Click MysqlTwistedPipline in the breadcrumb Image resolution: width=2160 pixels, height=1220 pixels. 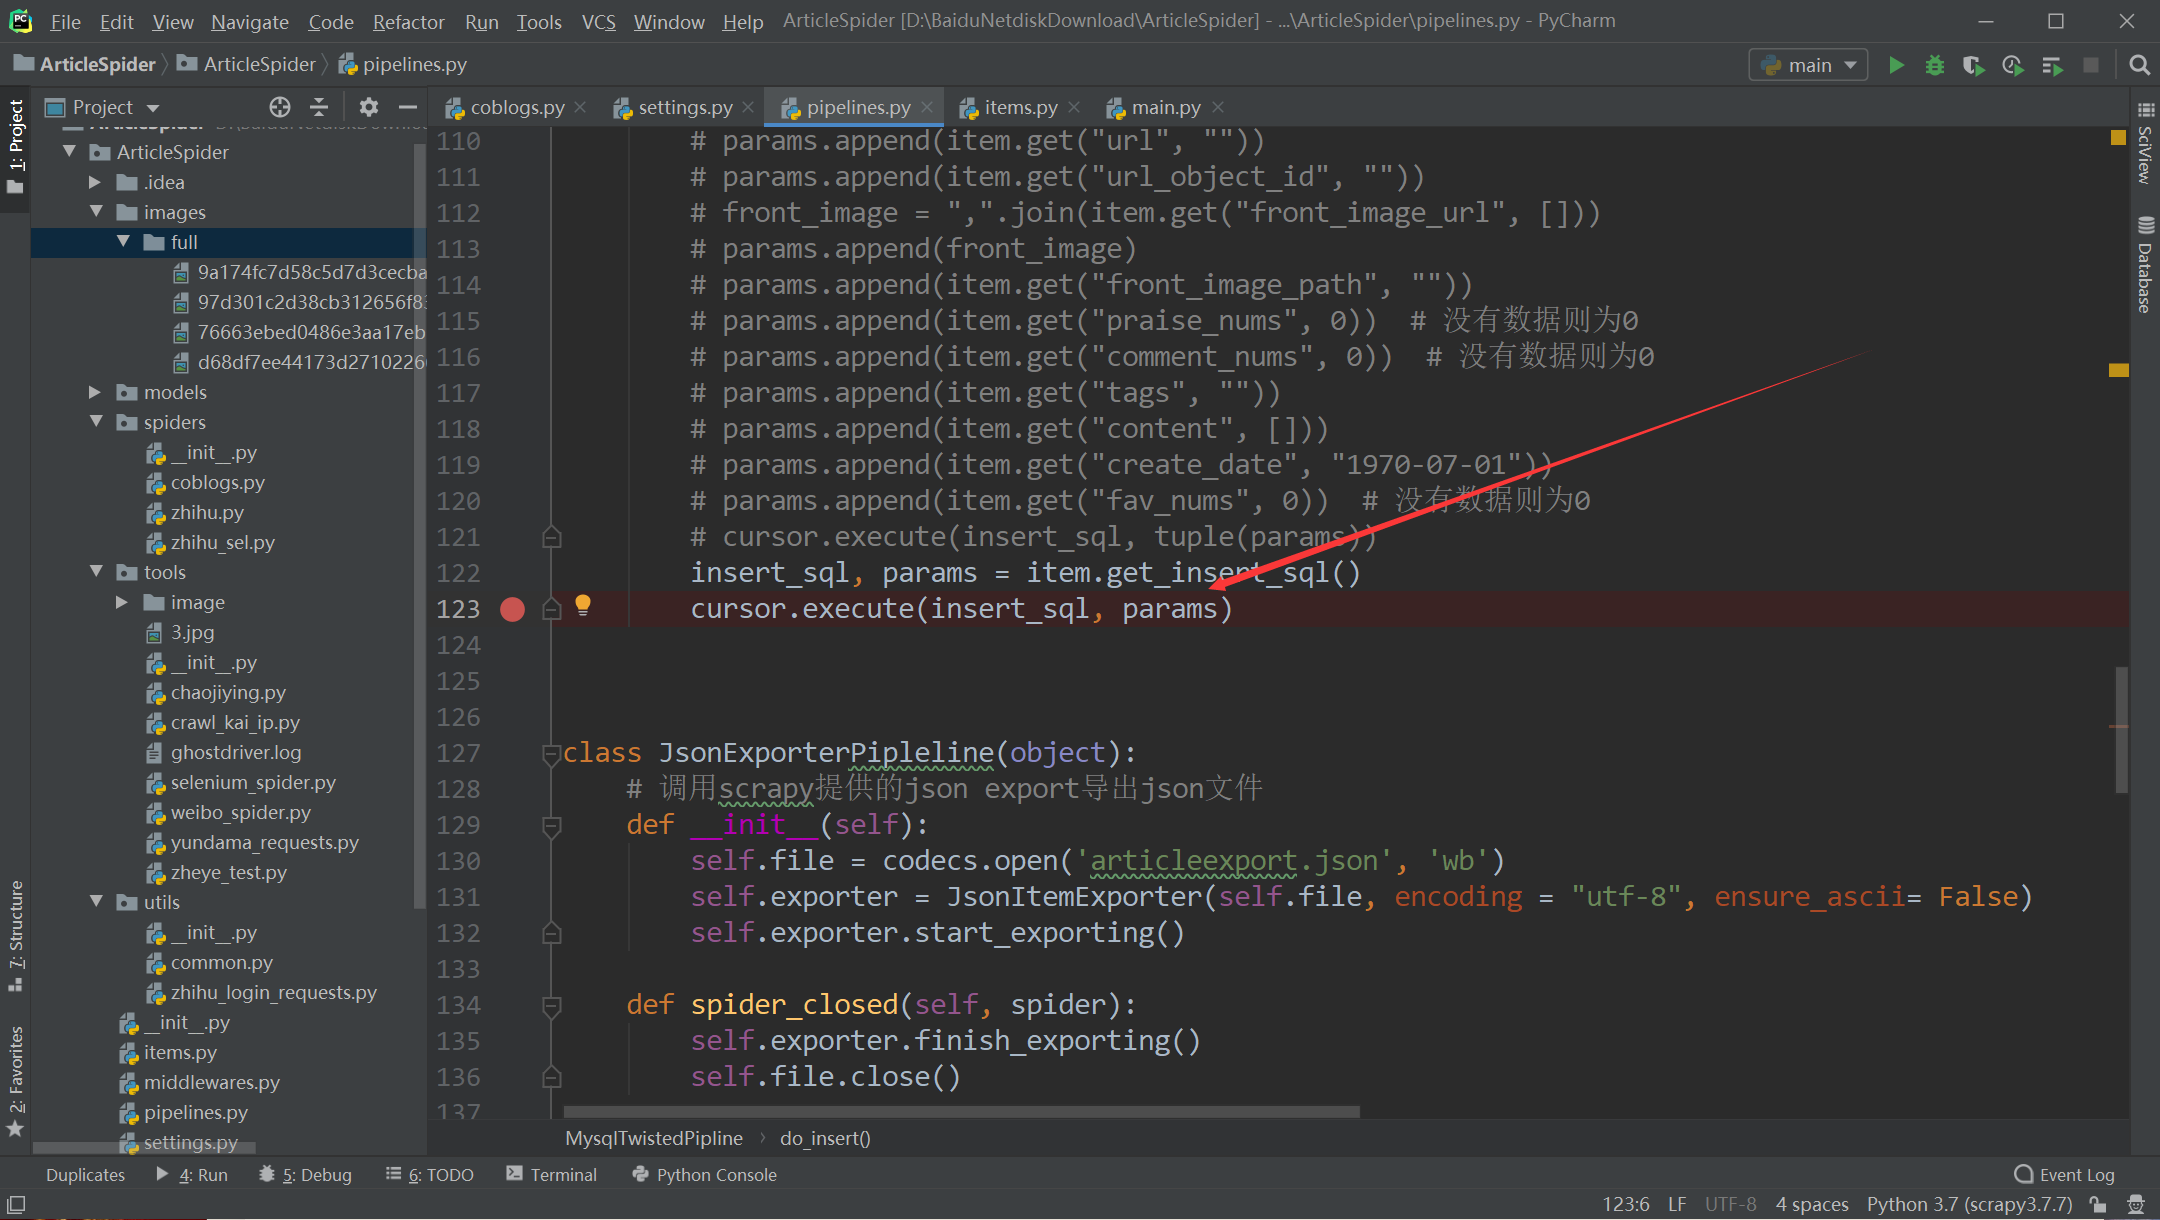point(654,1138)
